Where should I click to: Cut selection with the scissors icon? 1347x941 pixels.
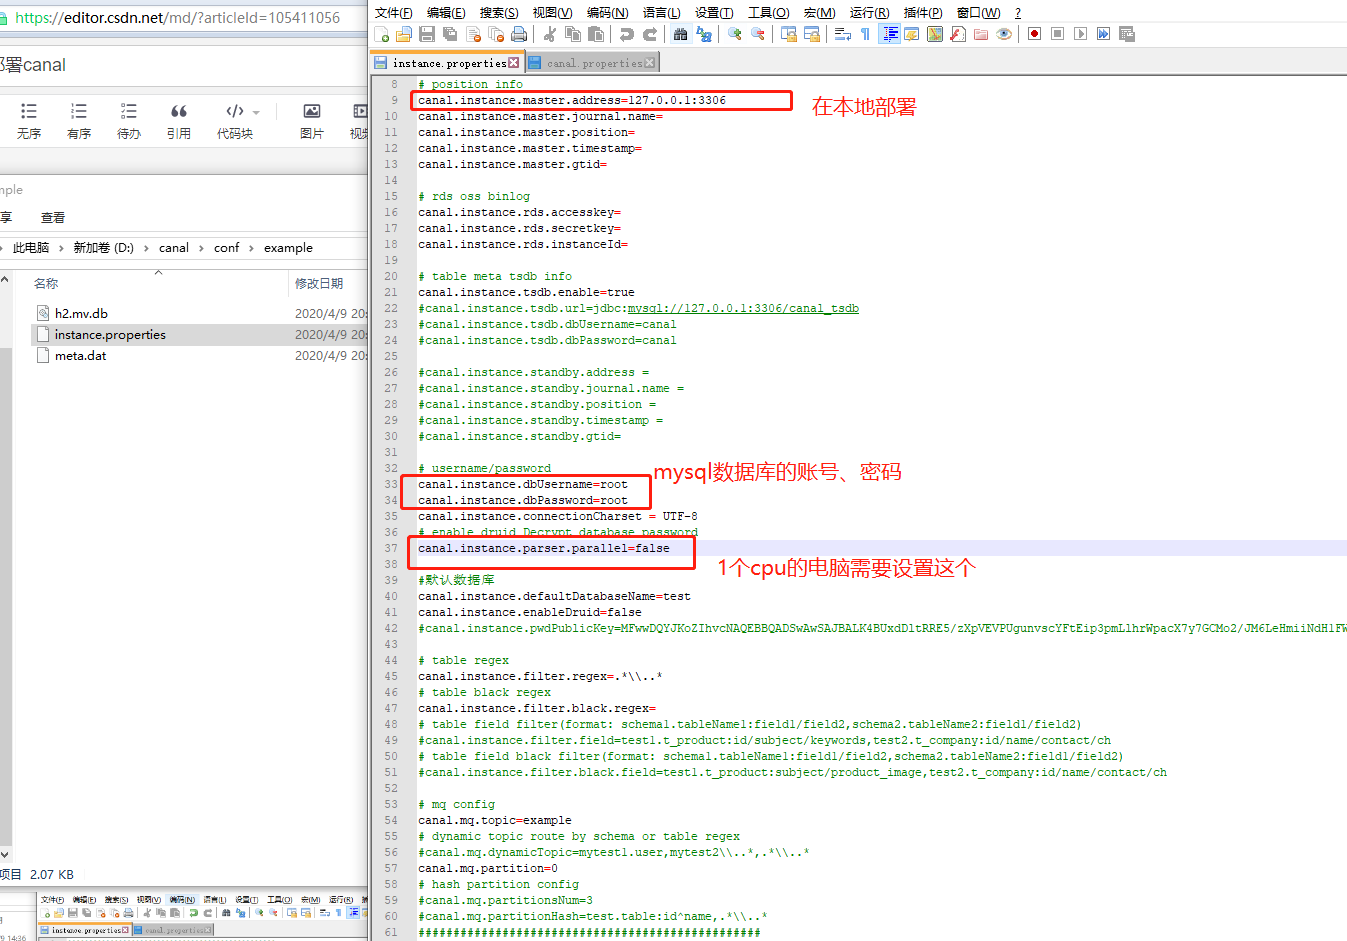click(x=550, y=34)
